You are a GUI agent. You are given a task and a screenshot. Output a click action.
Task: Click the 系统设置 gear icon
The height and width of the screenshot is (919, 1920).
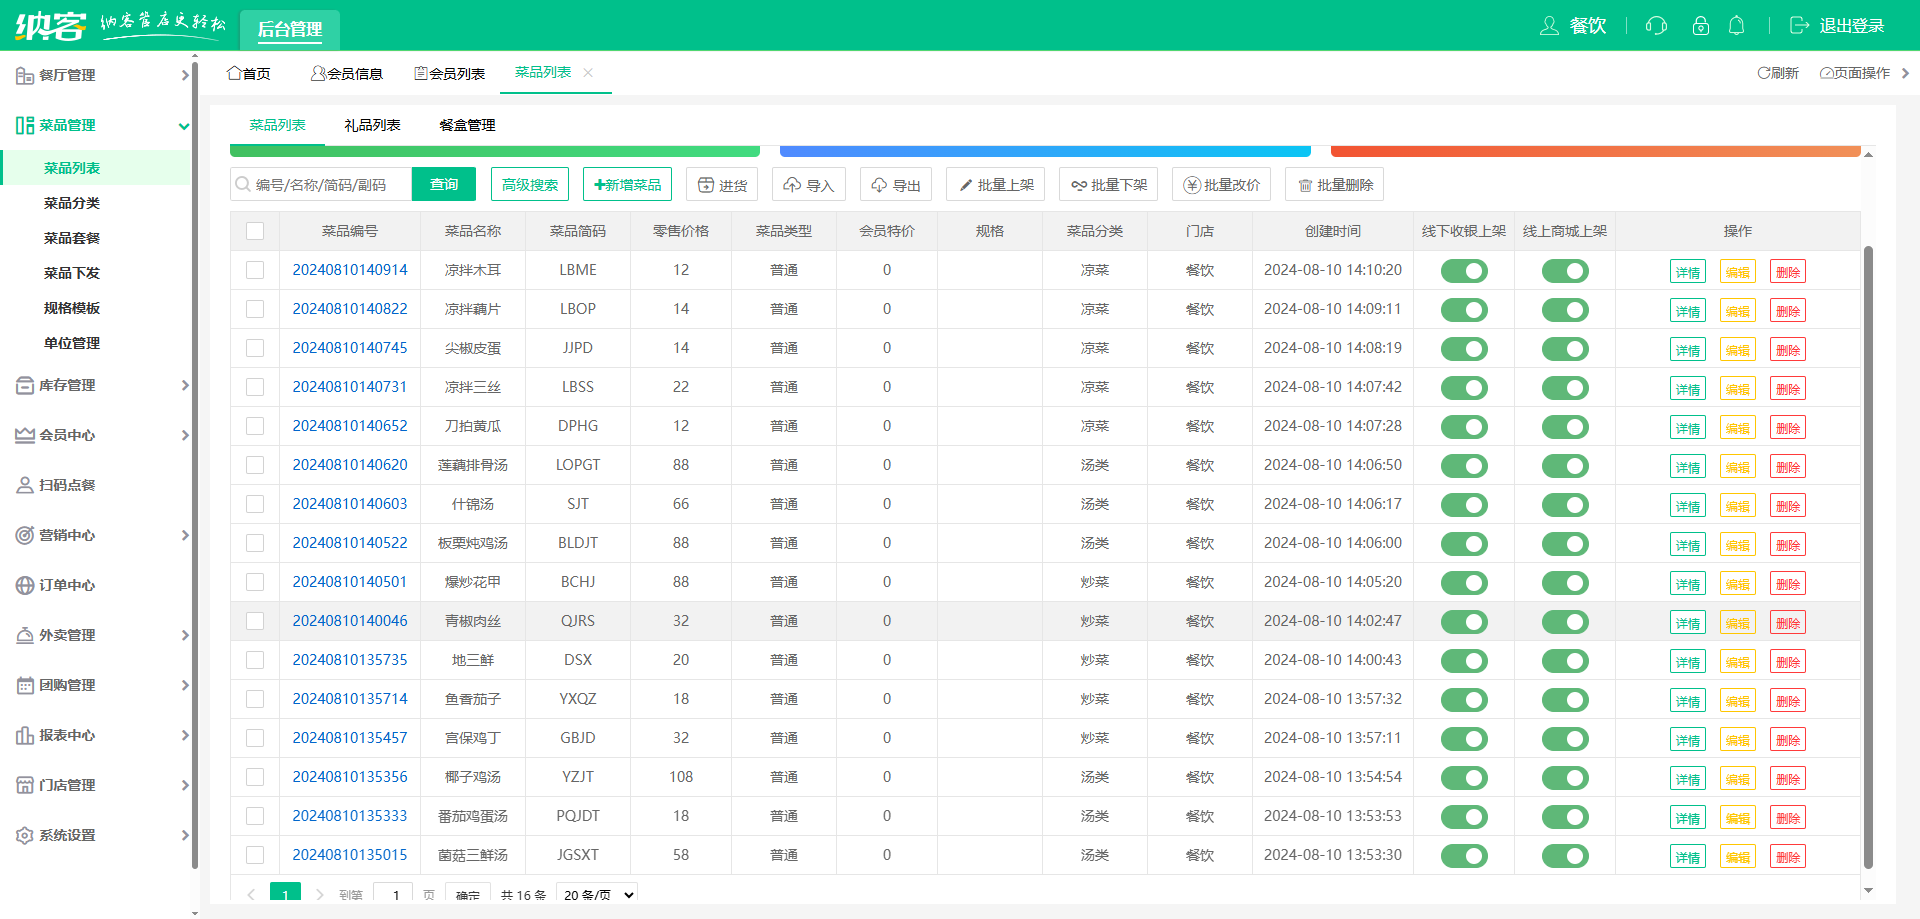(25, 835)
